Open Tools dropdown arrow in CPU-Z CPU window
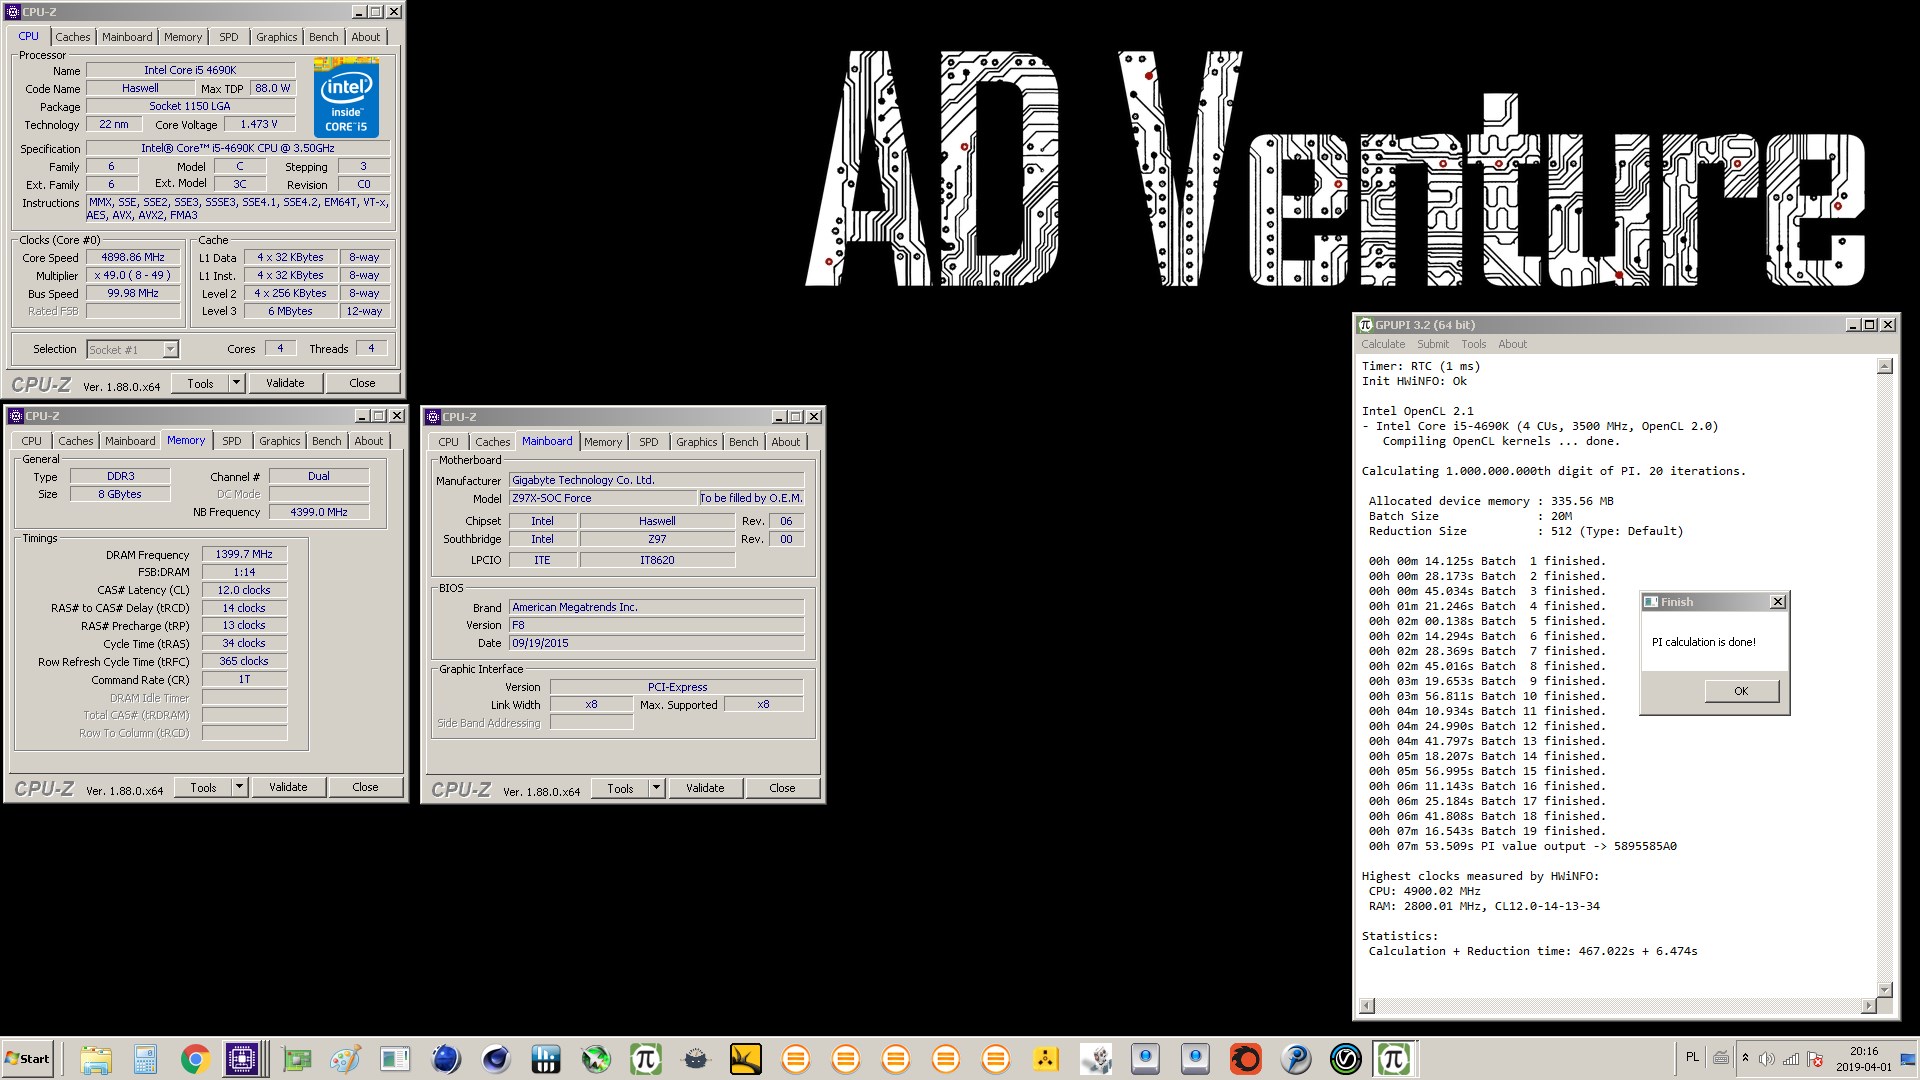 click(237, 383)
